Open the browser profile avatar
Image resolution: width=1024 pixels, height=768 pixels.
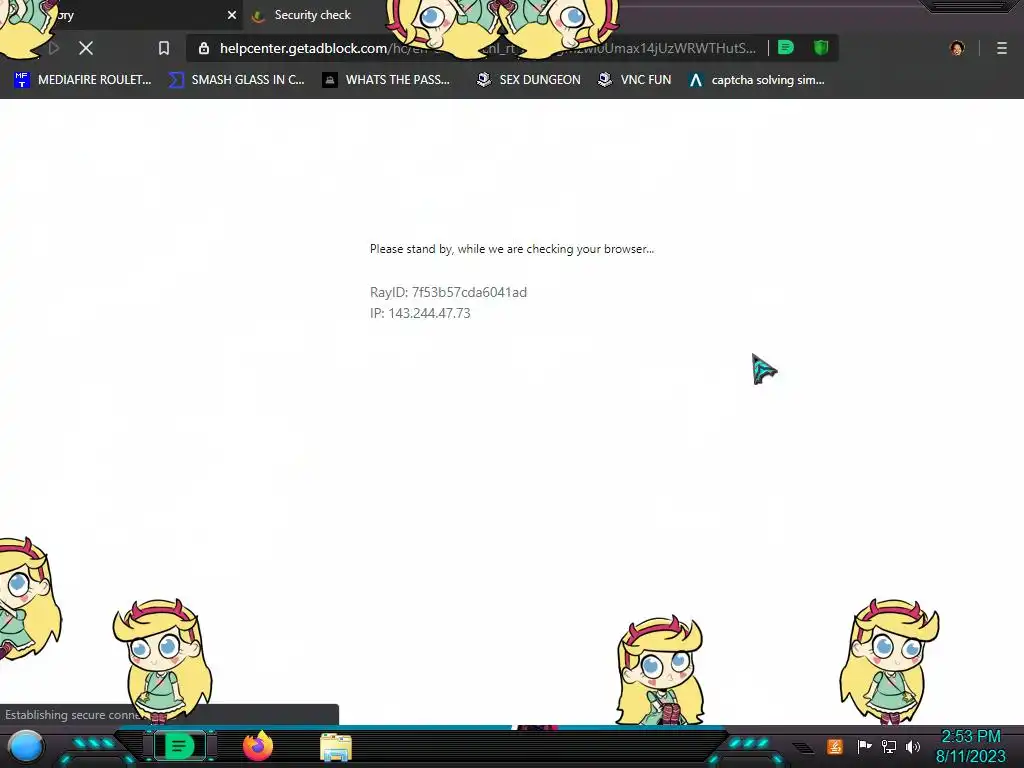pyautogui.click(x=957, y=48)
